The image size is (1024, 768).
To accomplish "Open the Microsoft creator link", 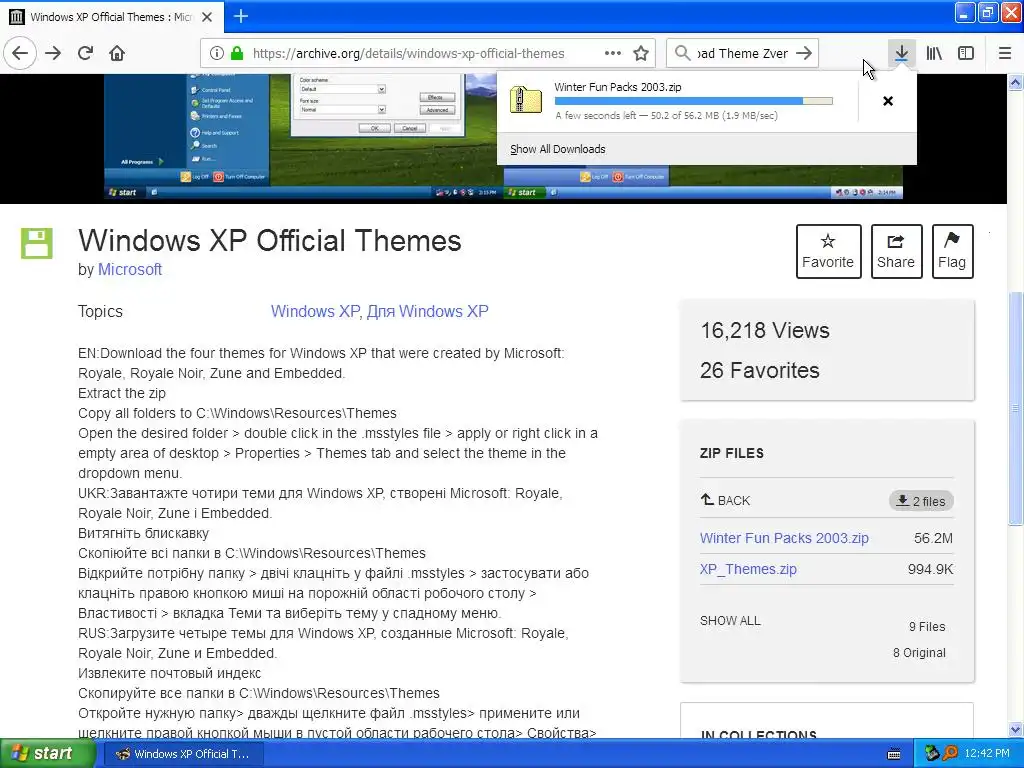I will tap(130, 269).
